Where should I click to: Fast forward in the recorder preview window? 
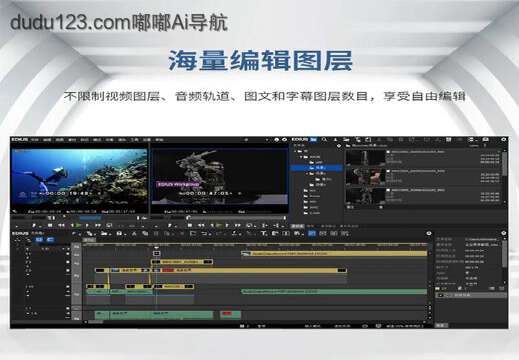tap(238, 226)
